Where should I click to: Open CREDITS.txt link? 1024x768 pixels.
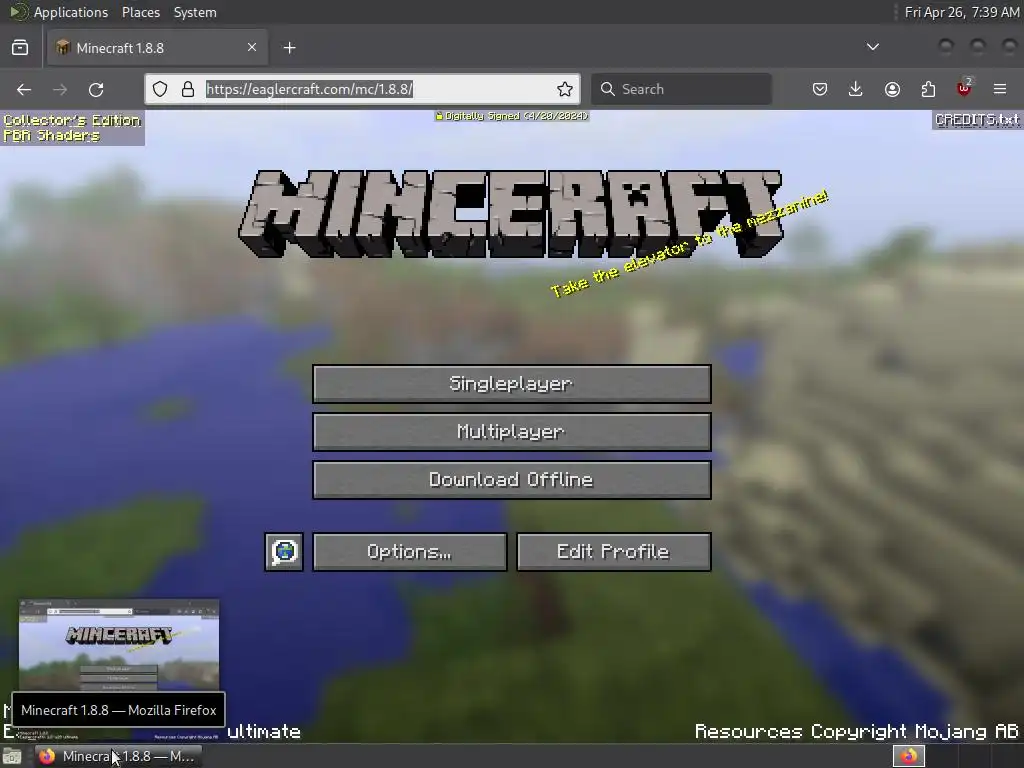click(x=977, y=120)
